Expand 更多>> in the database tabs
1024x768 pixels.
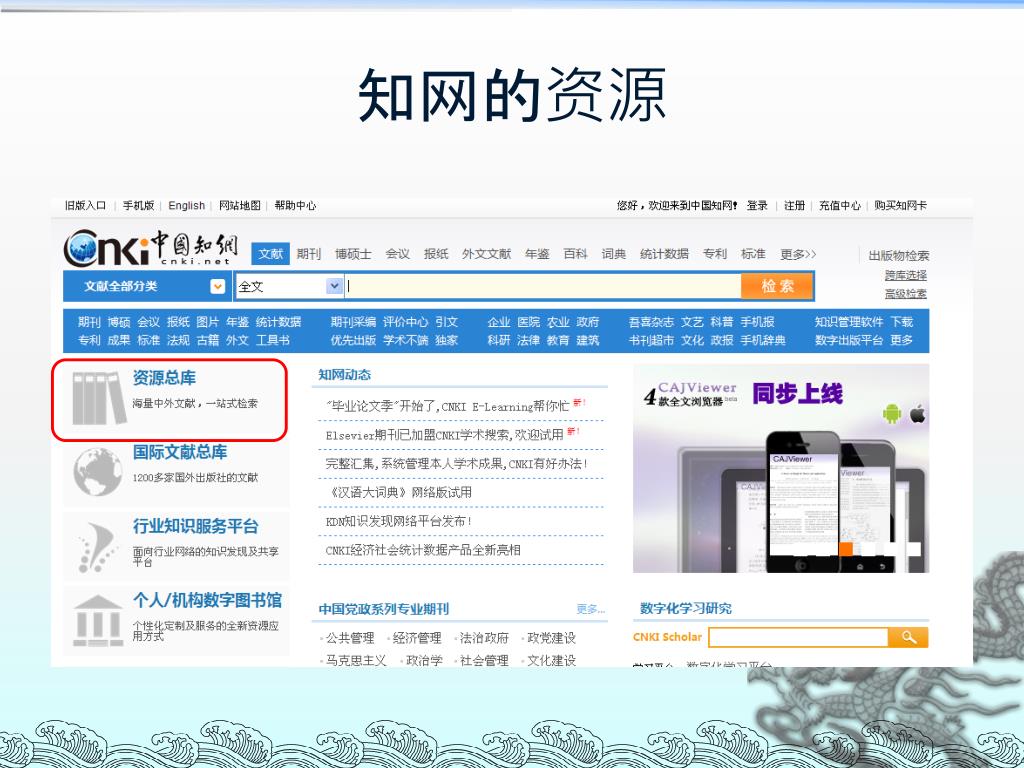click(797, 254)
